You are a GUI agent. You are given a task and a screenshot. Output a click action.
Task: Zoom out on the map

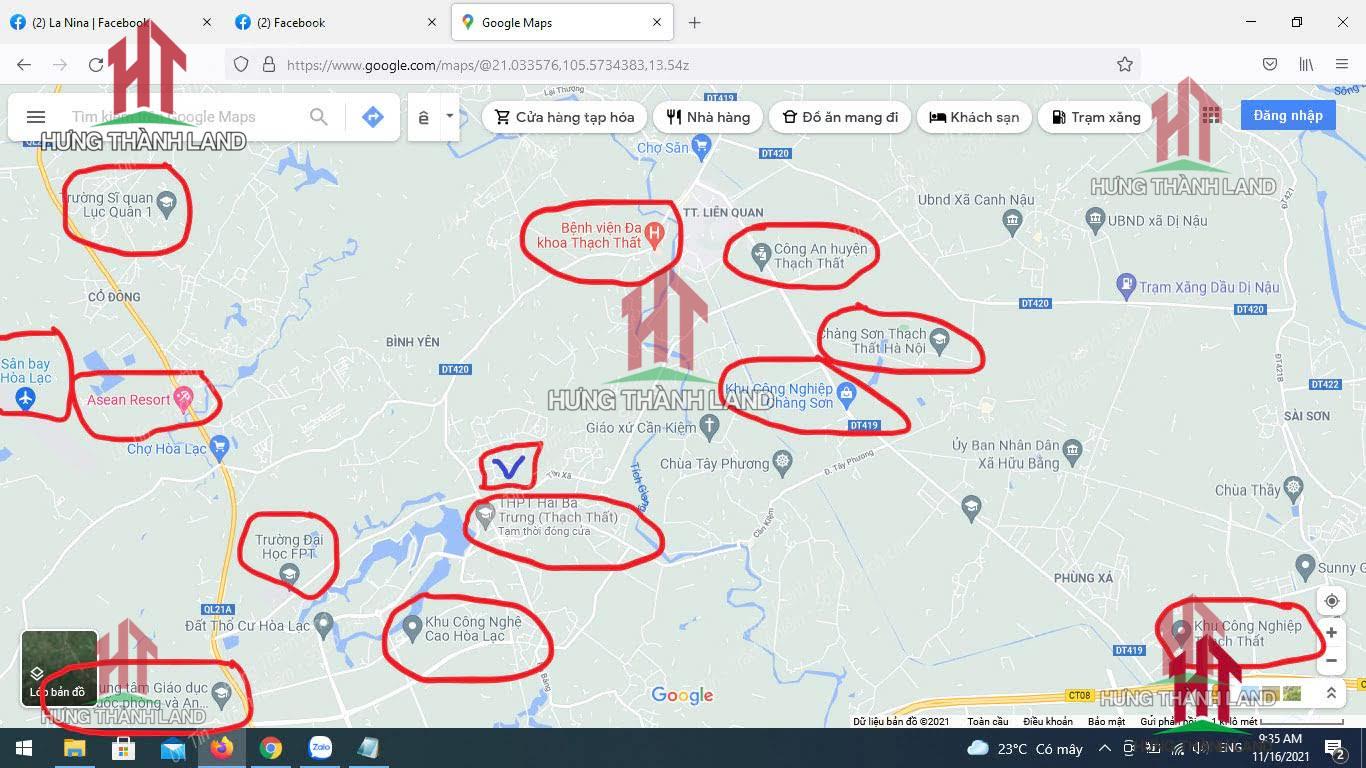click(x=1331, y=660)
